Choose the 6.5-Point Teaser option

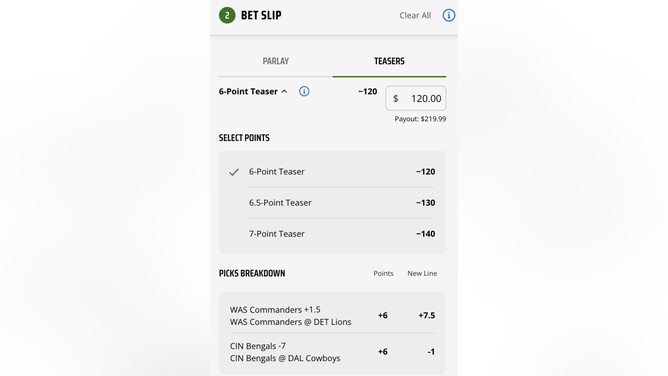(x=332, y=203)
